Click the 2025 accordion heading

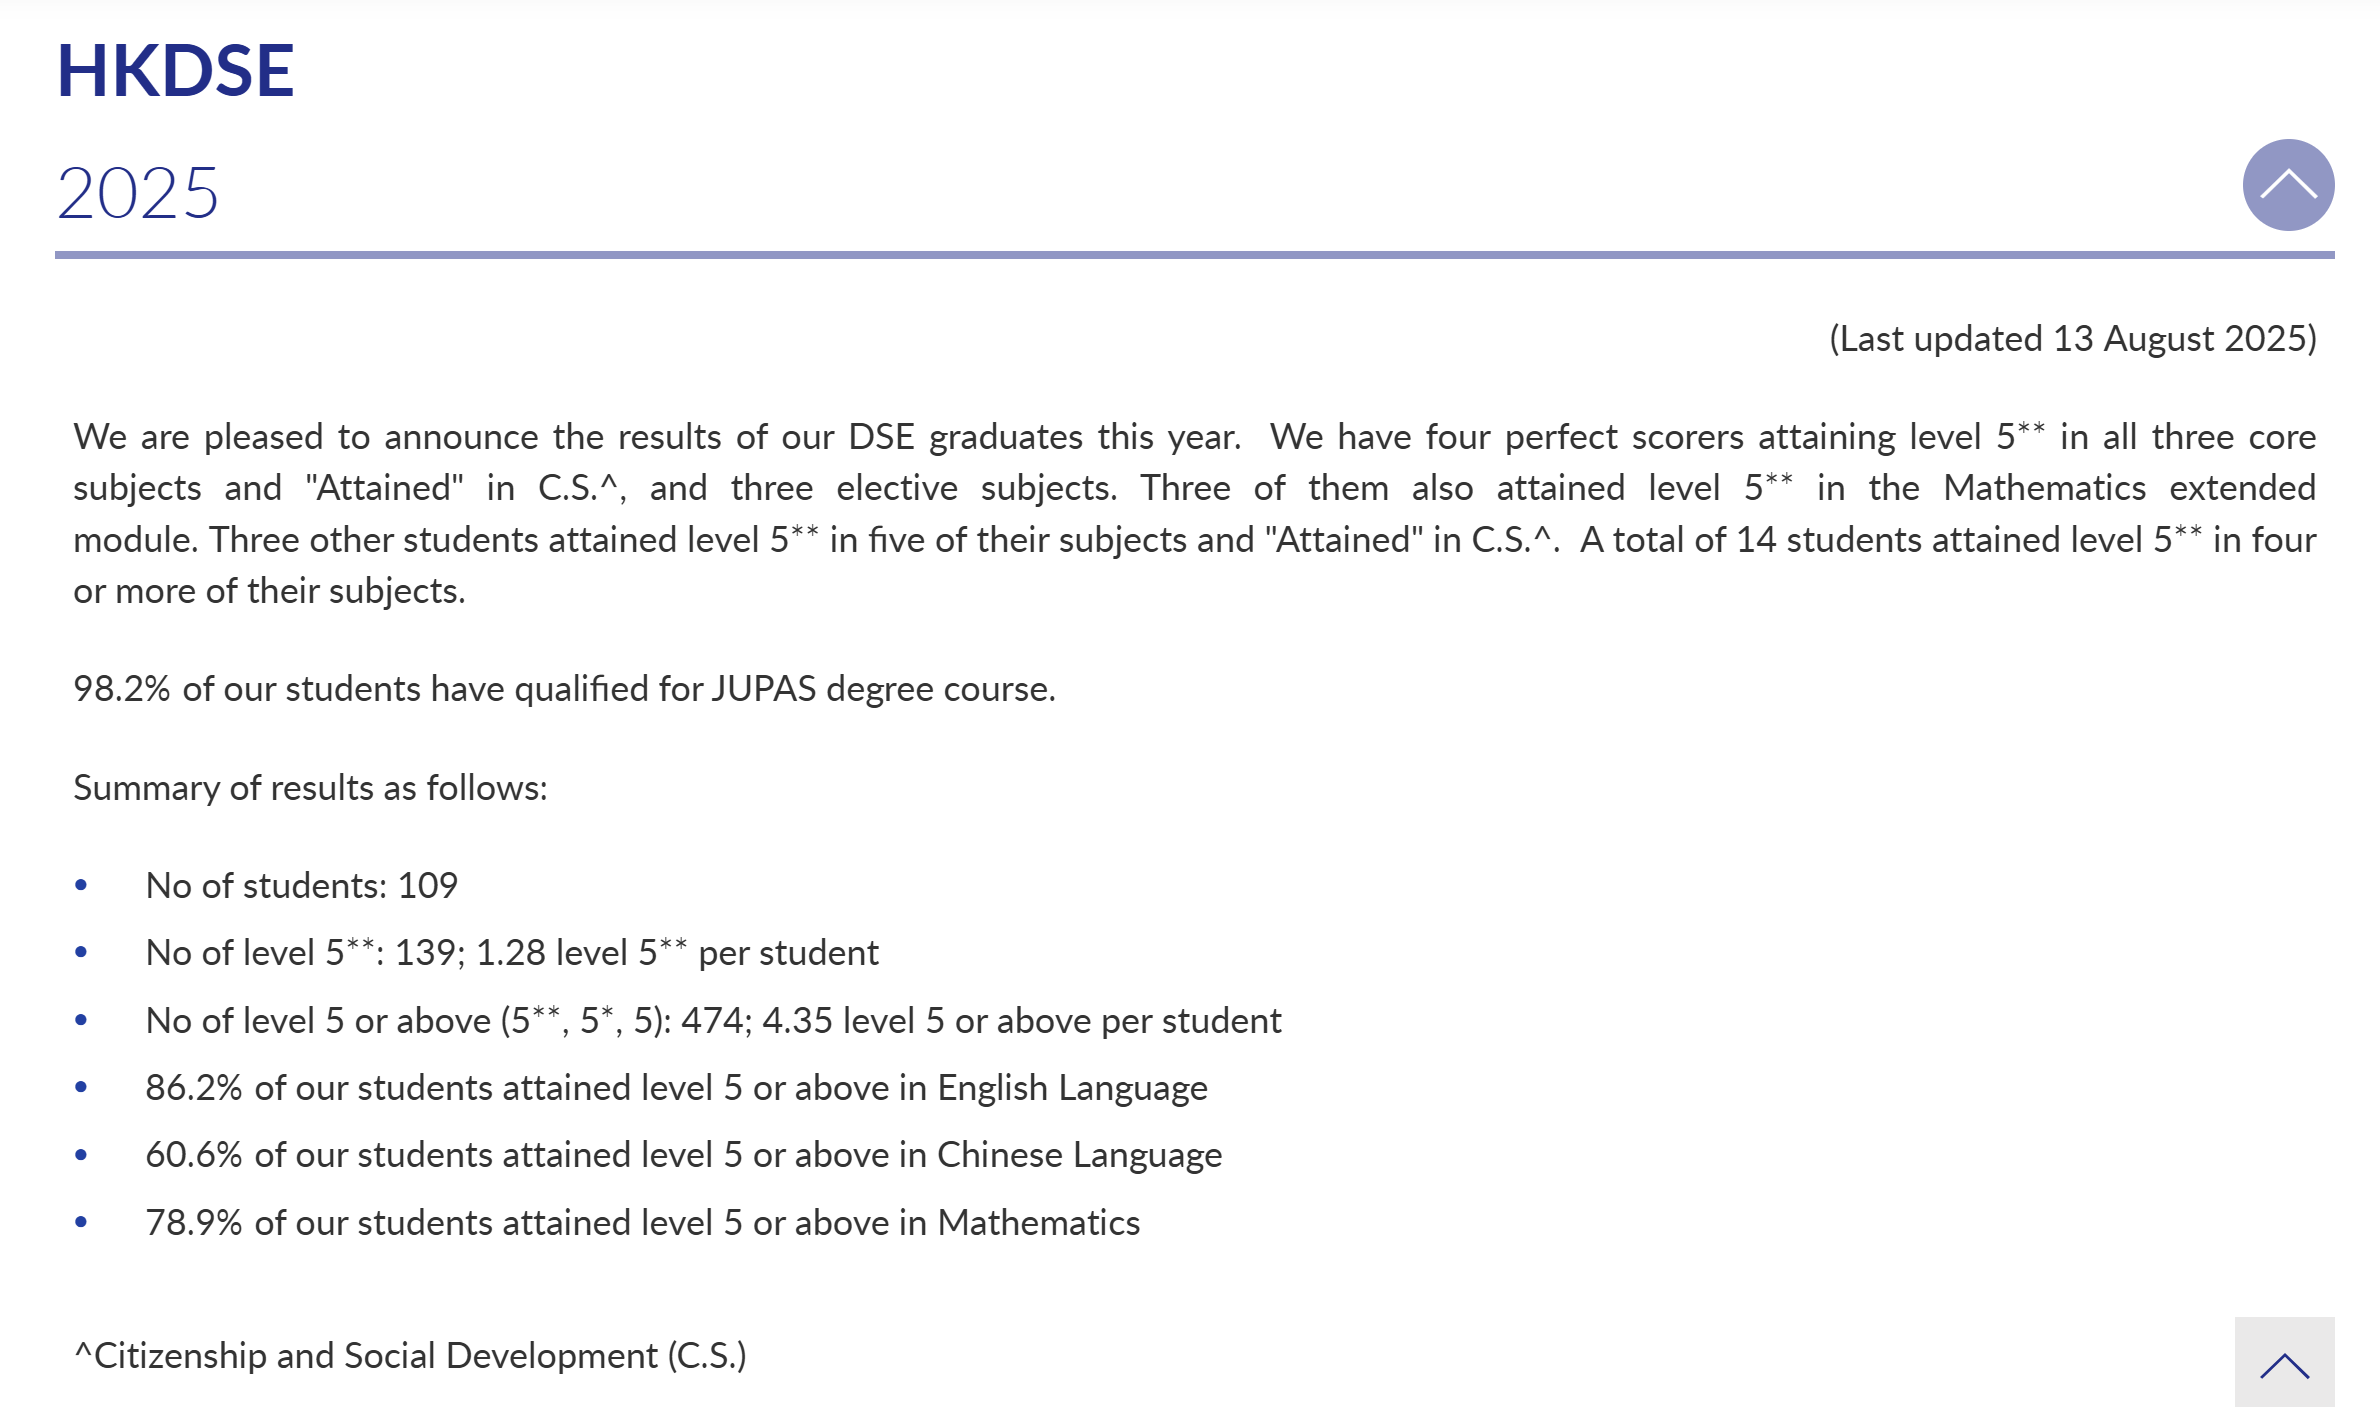coord(138,192)
